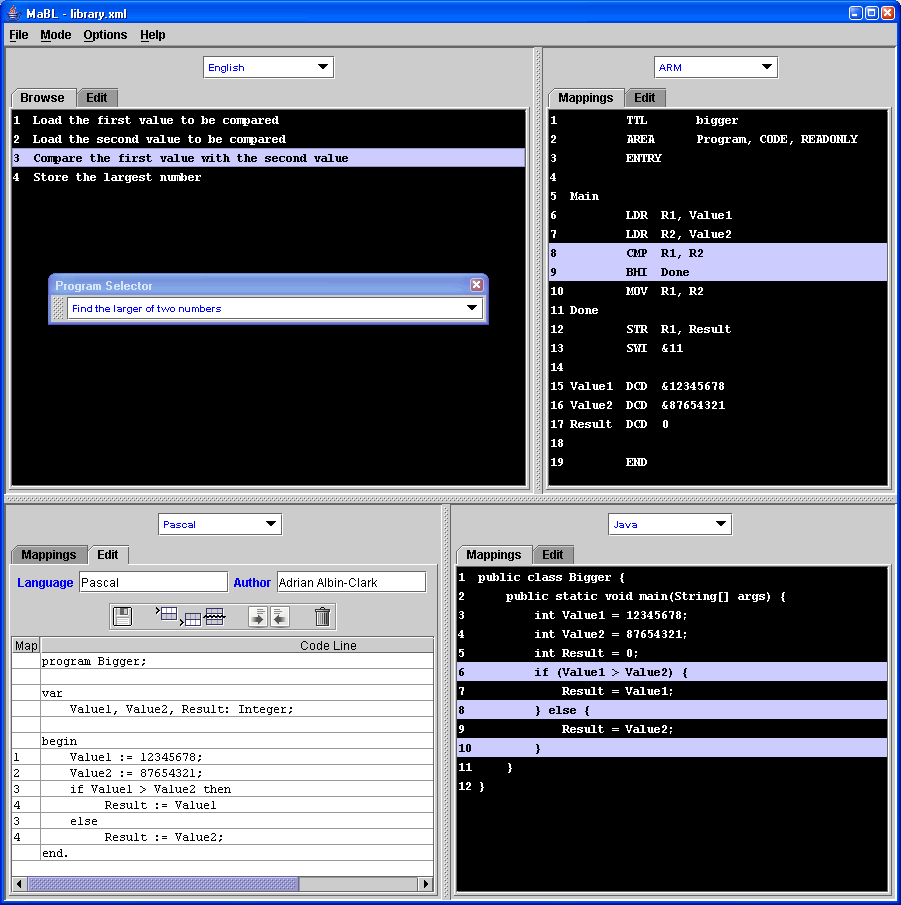
Task: Open the Options menu
Action: coord(105,35)
